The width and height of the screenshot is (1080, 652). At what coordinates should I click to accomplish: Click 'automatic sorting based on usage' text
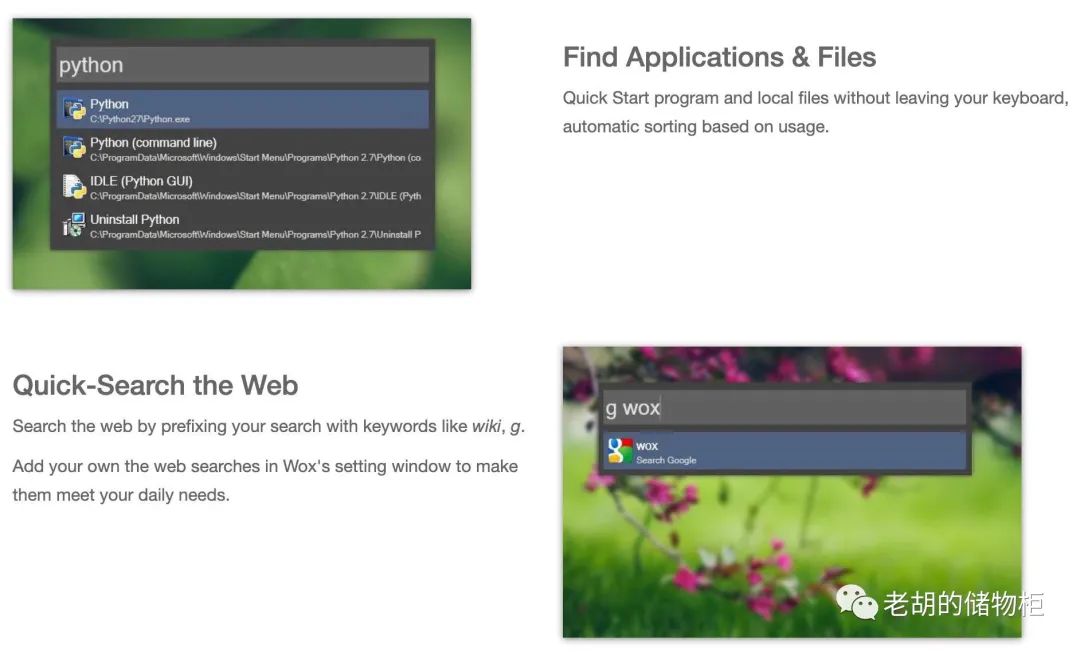tap(694, 127)
